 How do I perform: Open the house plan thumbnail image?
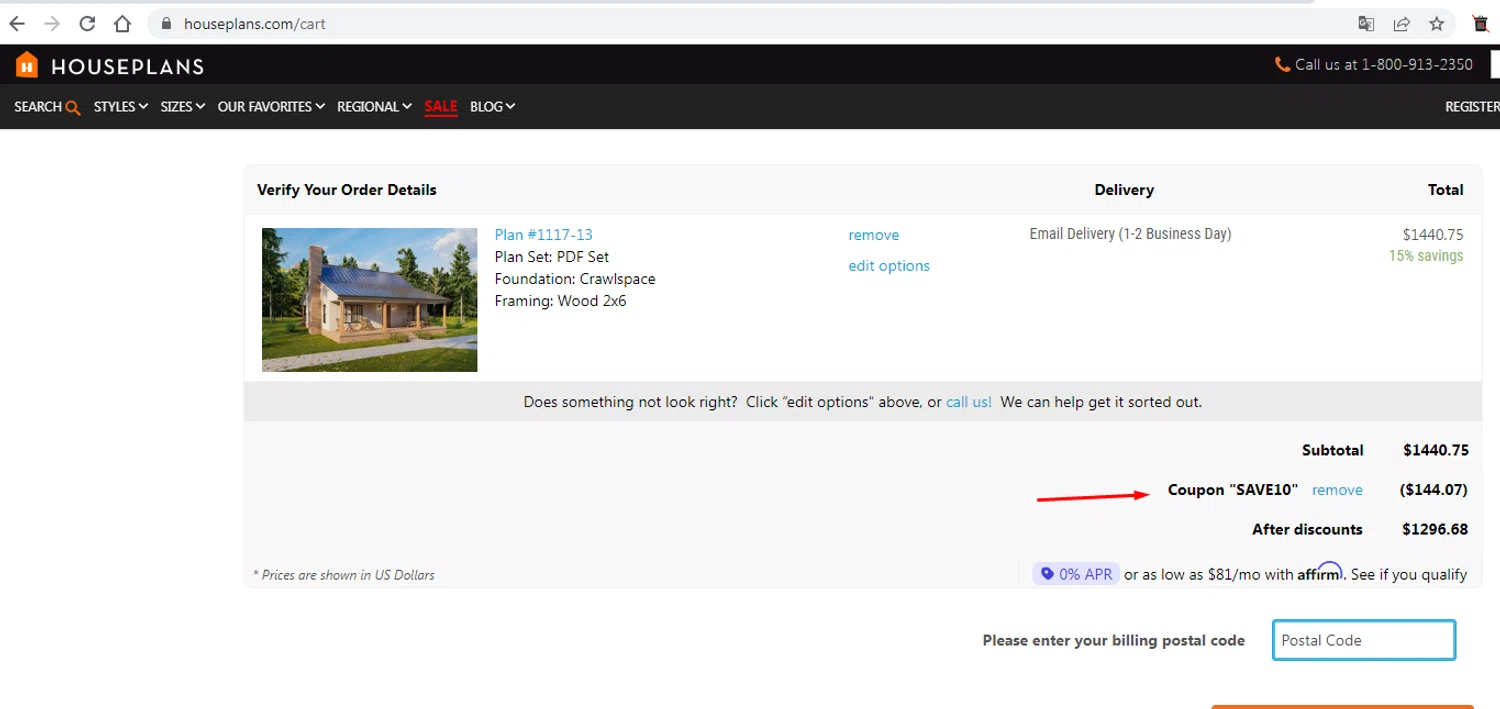coord(369,300)
